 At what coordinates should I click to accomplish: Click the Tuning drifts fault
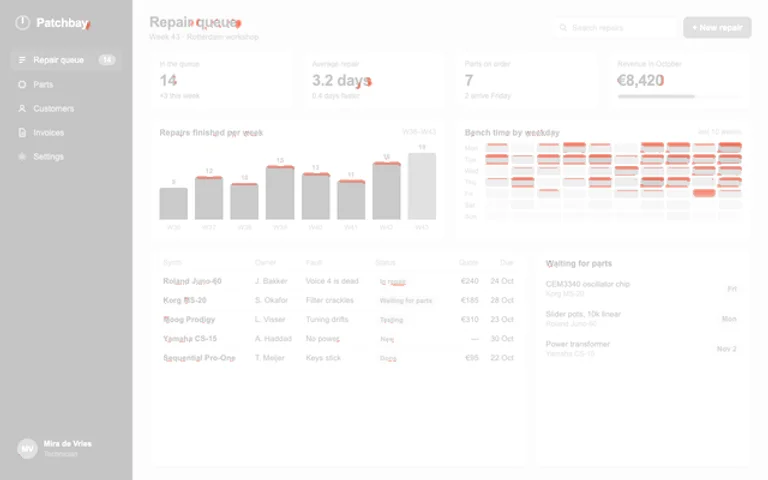(327, 319)
